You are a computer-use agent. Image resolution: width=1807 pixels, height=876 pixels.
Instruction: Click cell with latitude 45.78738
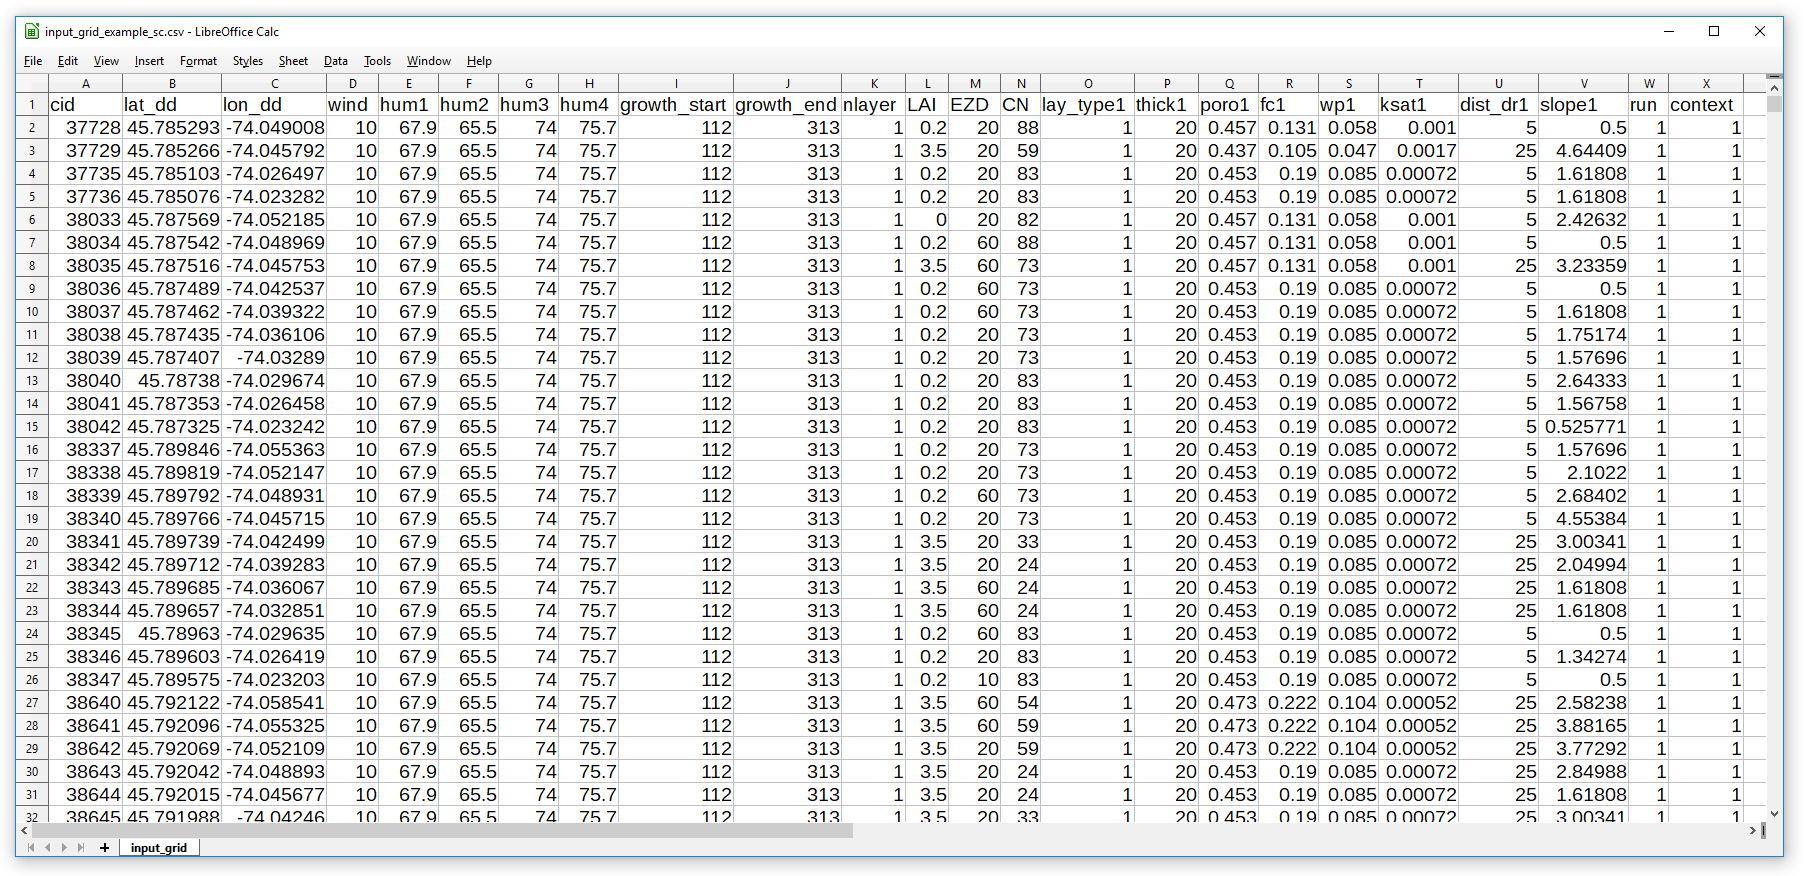point(172,381)
